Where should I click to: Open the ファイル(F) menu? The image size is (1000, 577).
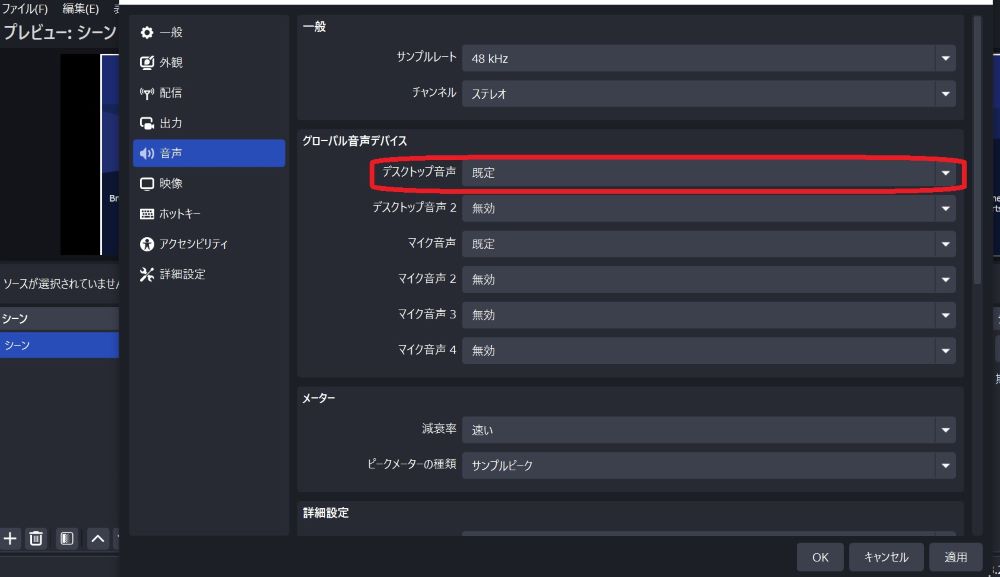click(x=25, y=9)
